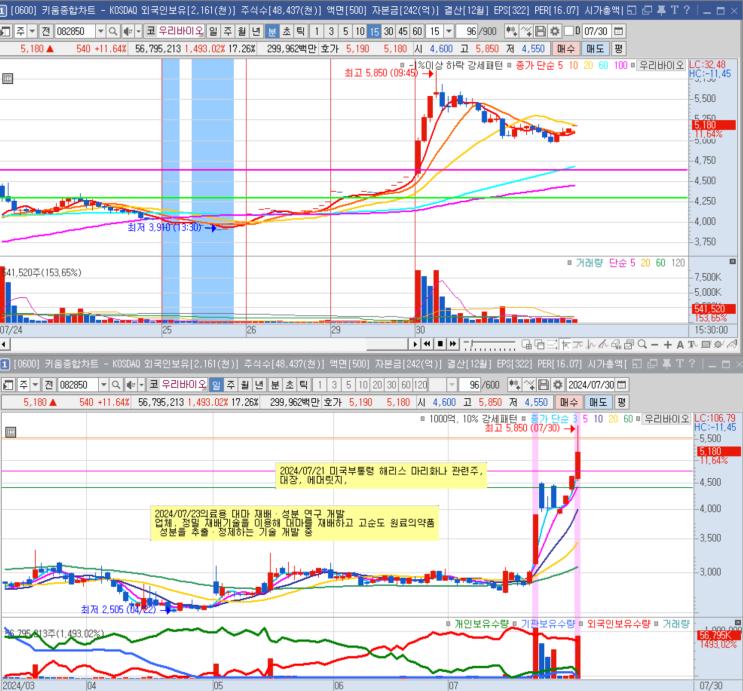Choose the 60-minute interval button in the top chart
743x691 pixels.
pyautogui.click(x=417, y=31)
